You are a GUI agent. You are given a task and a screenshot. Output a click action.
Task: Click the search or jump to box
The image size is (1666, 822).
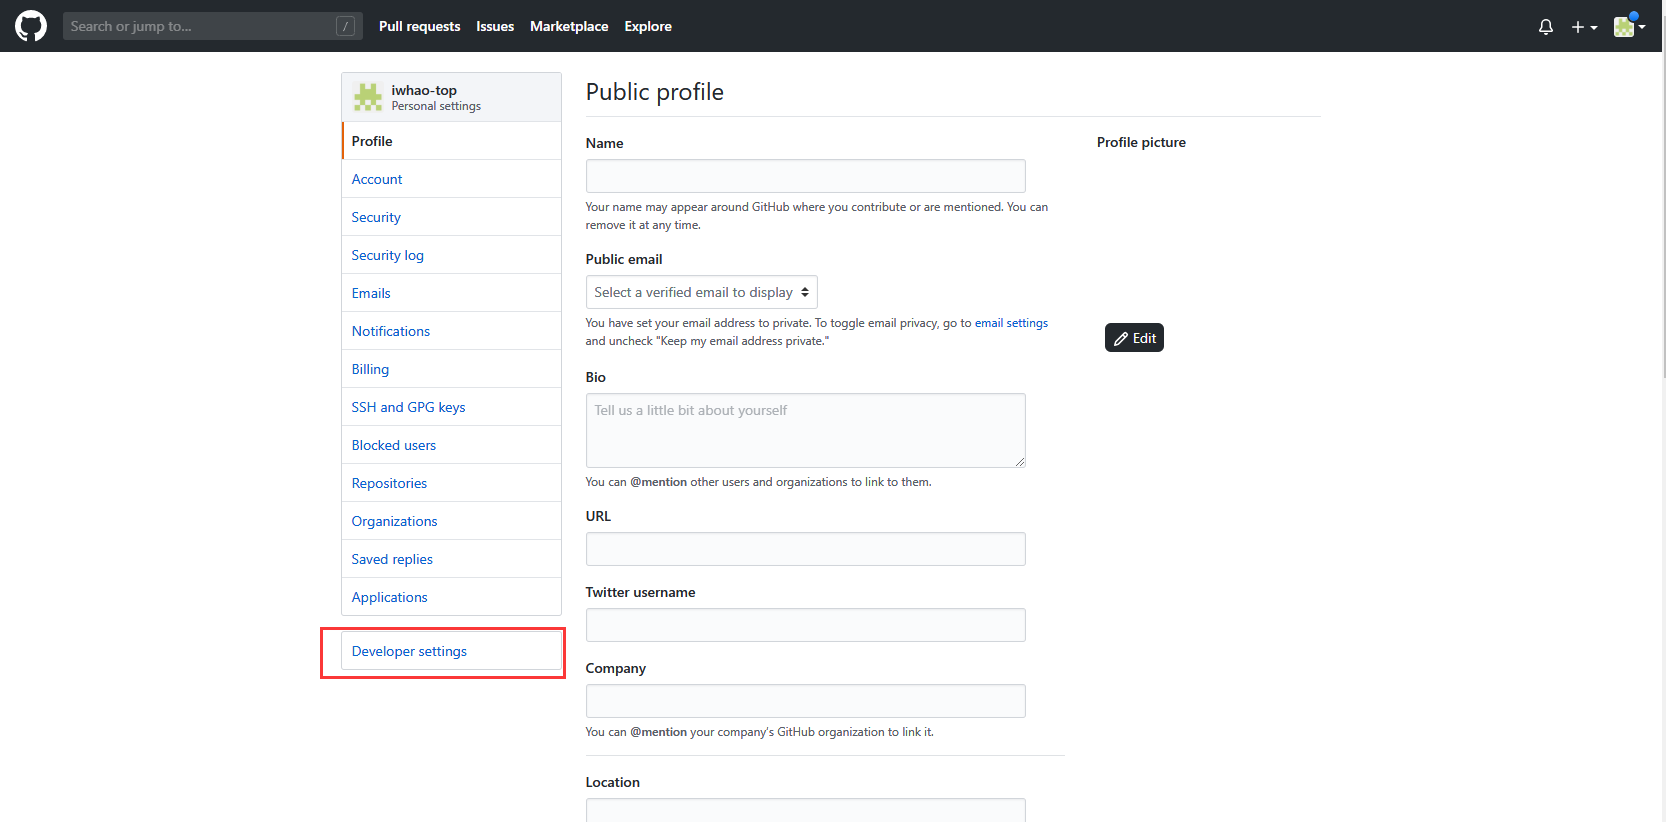[x=200, y=26]
